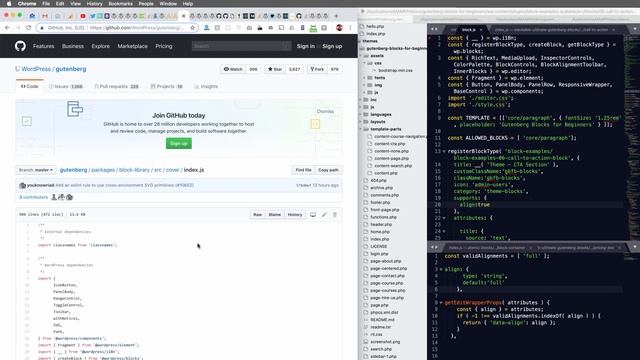This screenshot has height=360, width=640.
Task: Open the Branch master dropdown
Action: [x=36, y=170]
